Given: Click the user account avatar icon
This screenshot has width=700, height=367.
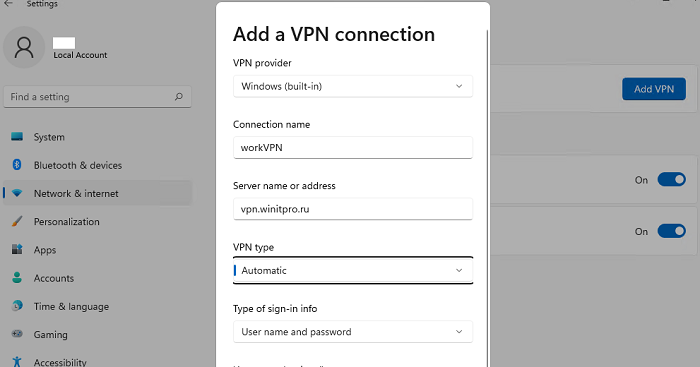Looking at the screenshot, I should click(24, 47).
